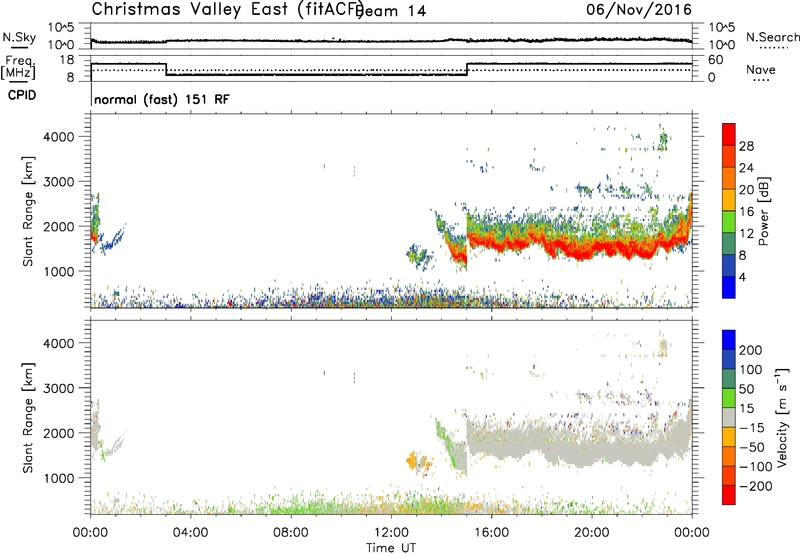Choose the orange power swatch between 20 and 24

(729, 178)
